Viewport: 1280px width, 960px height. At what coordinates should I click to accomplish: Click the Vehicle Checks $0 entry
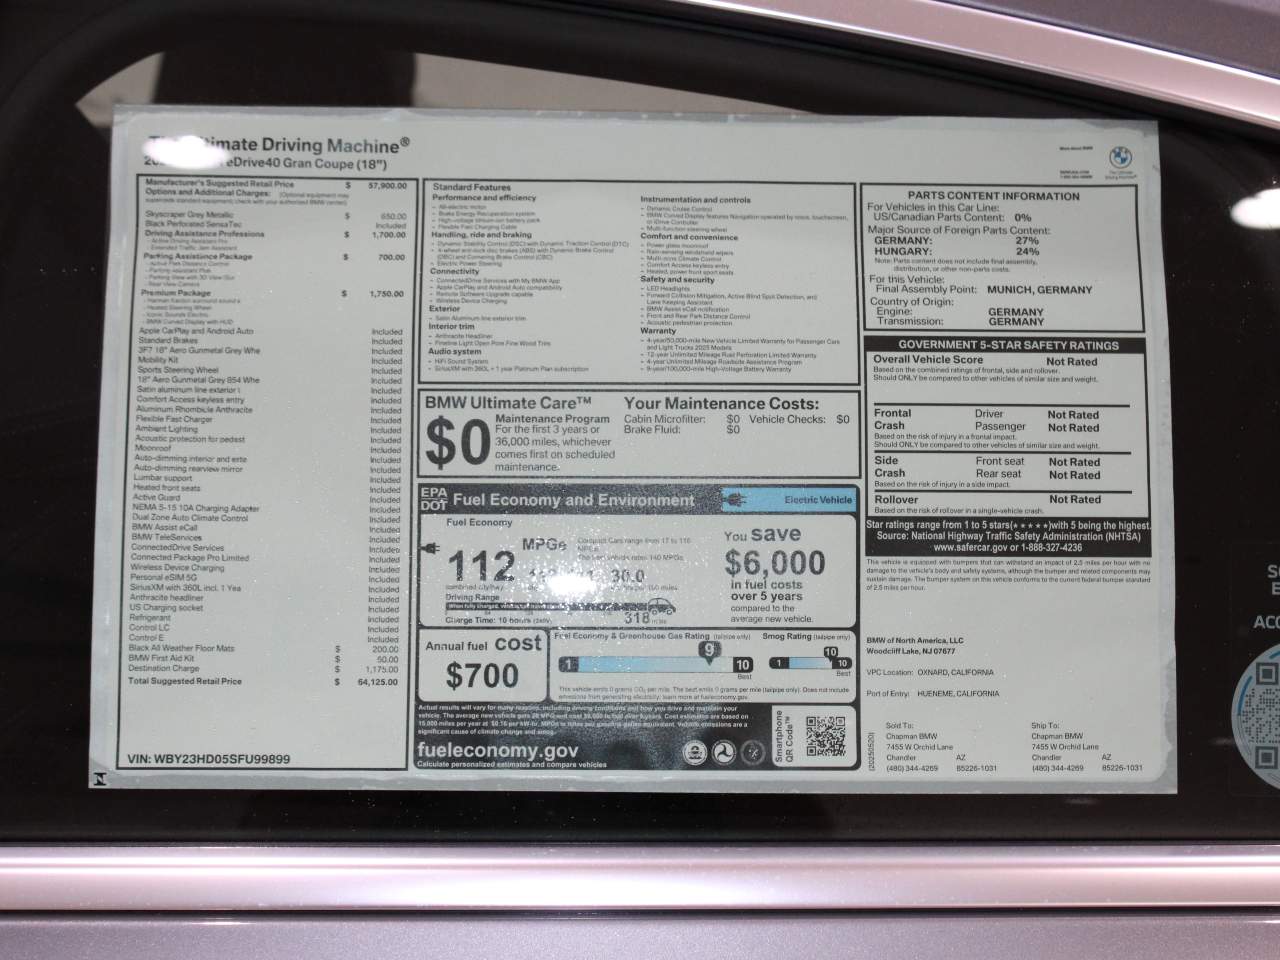pyautogui.click(x=800, y=420)
